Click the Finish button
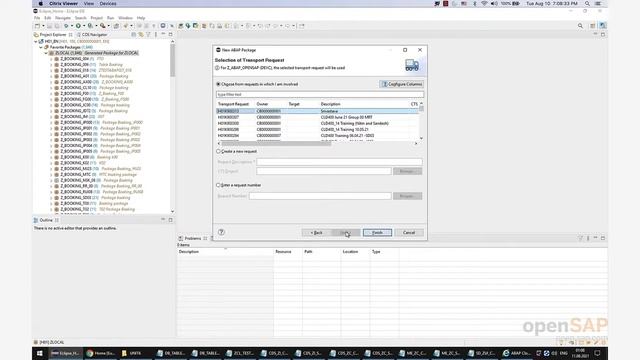The width and height of the screenshot is (640, 360). tap(377, 233)
